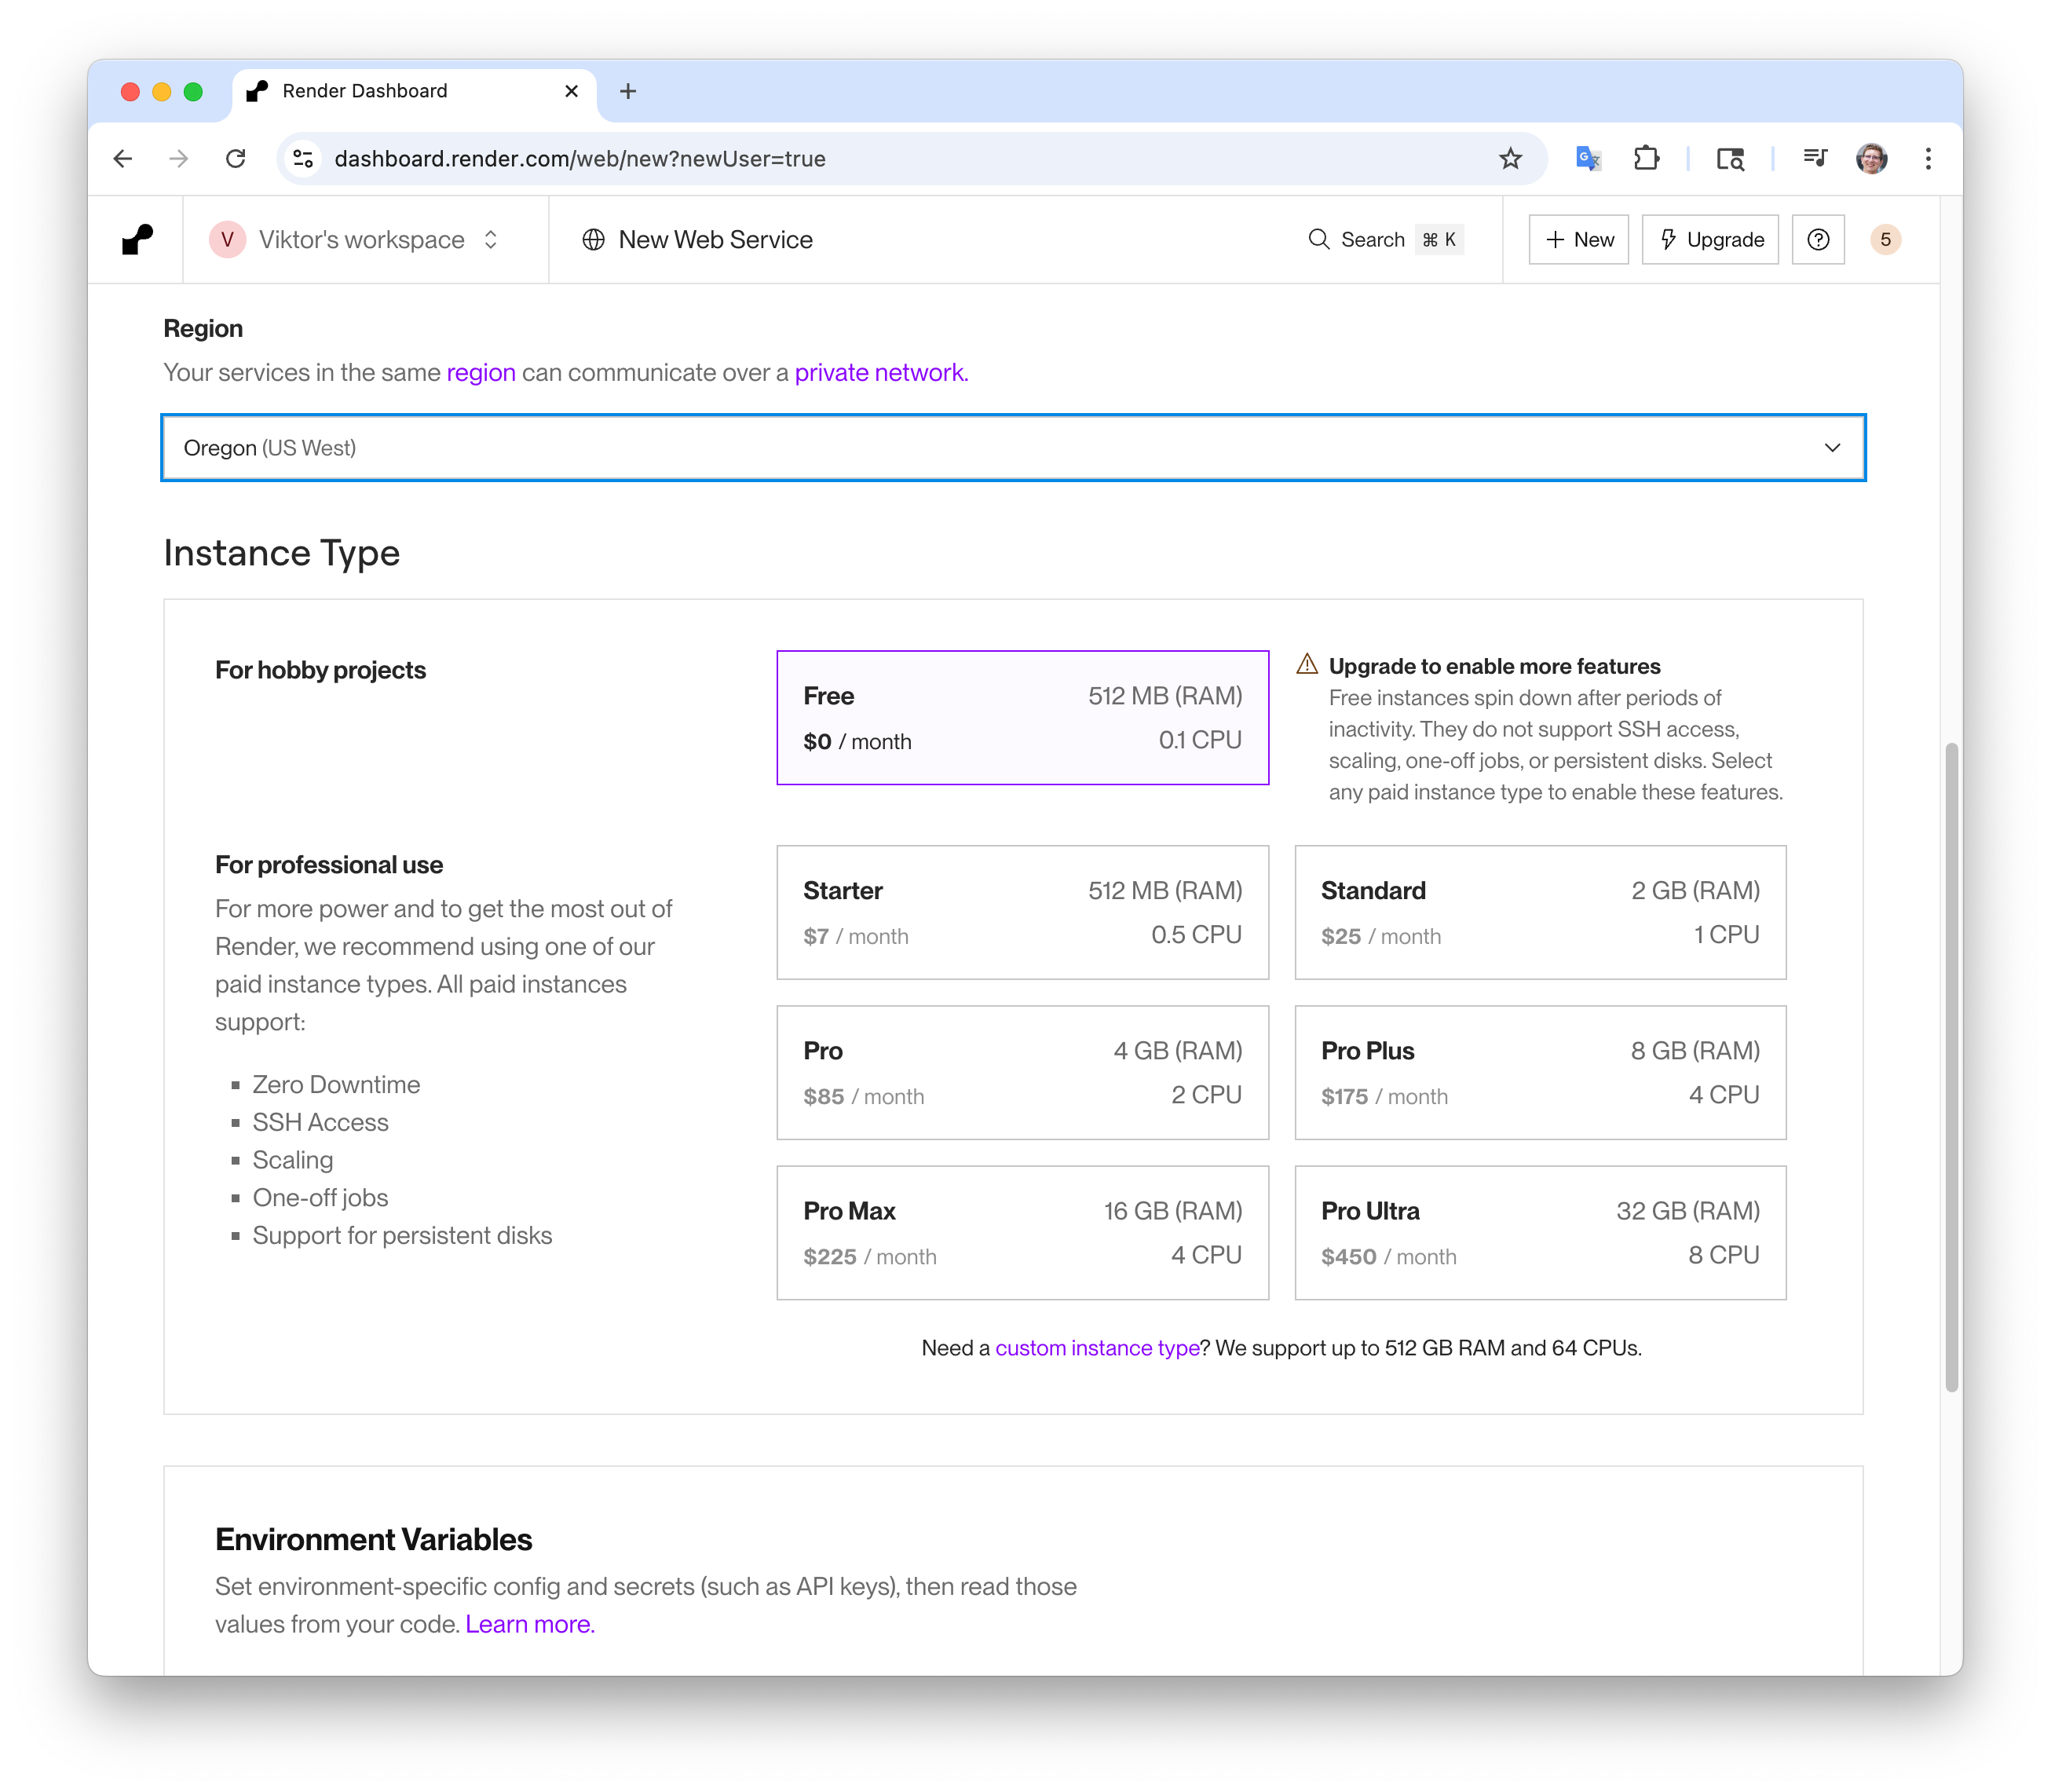2051x1792 pixels.
Task: Reload the page in the browser
Action: point(236,159)
